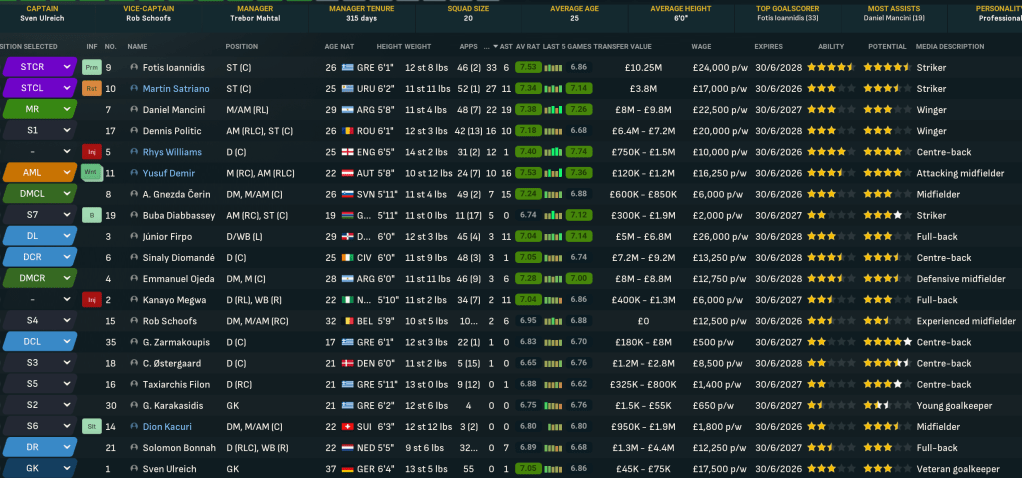Click the Wnt status icon for Yusuf Demir
This screenshot has width=1022, height=478.
(92, 173)
